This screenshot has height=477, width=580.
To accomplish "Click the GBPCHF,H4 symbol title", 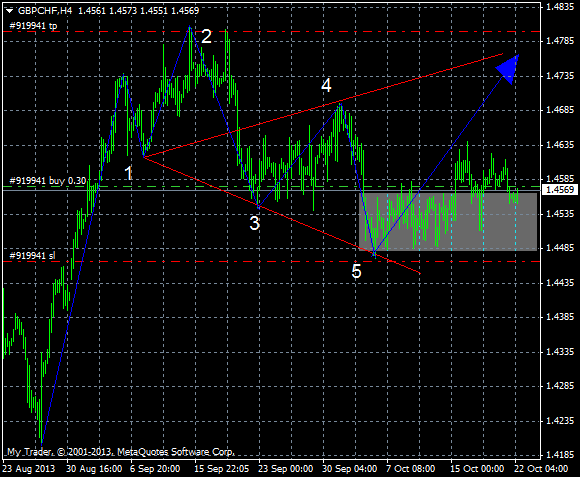I will 45,11.
